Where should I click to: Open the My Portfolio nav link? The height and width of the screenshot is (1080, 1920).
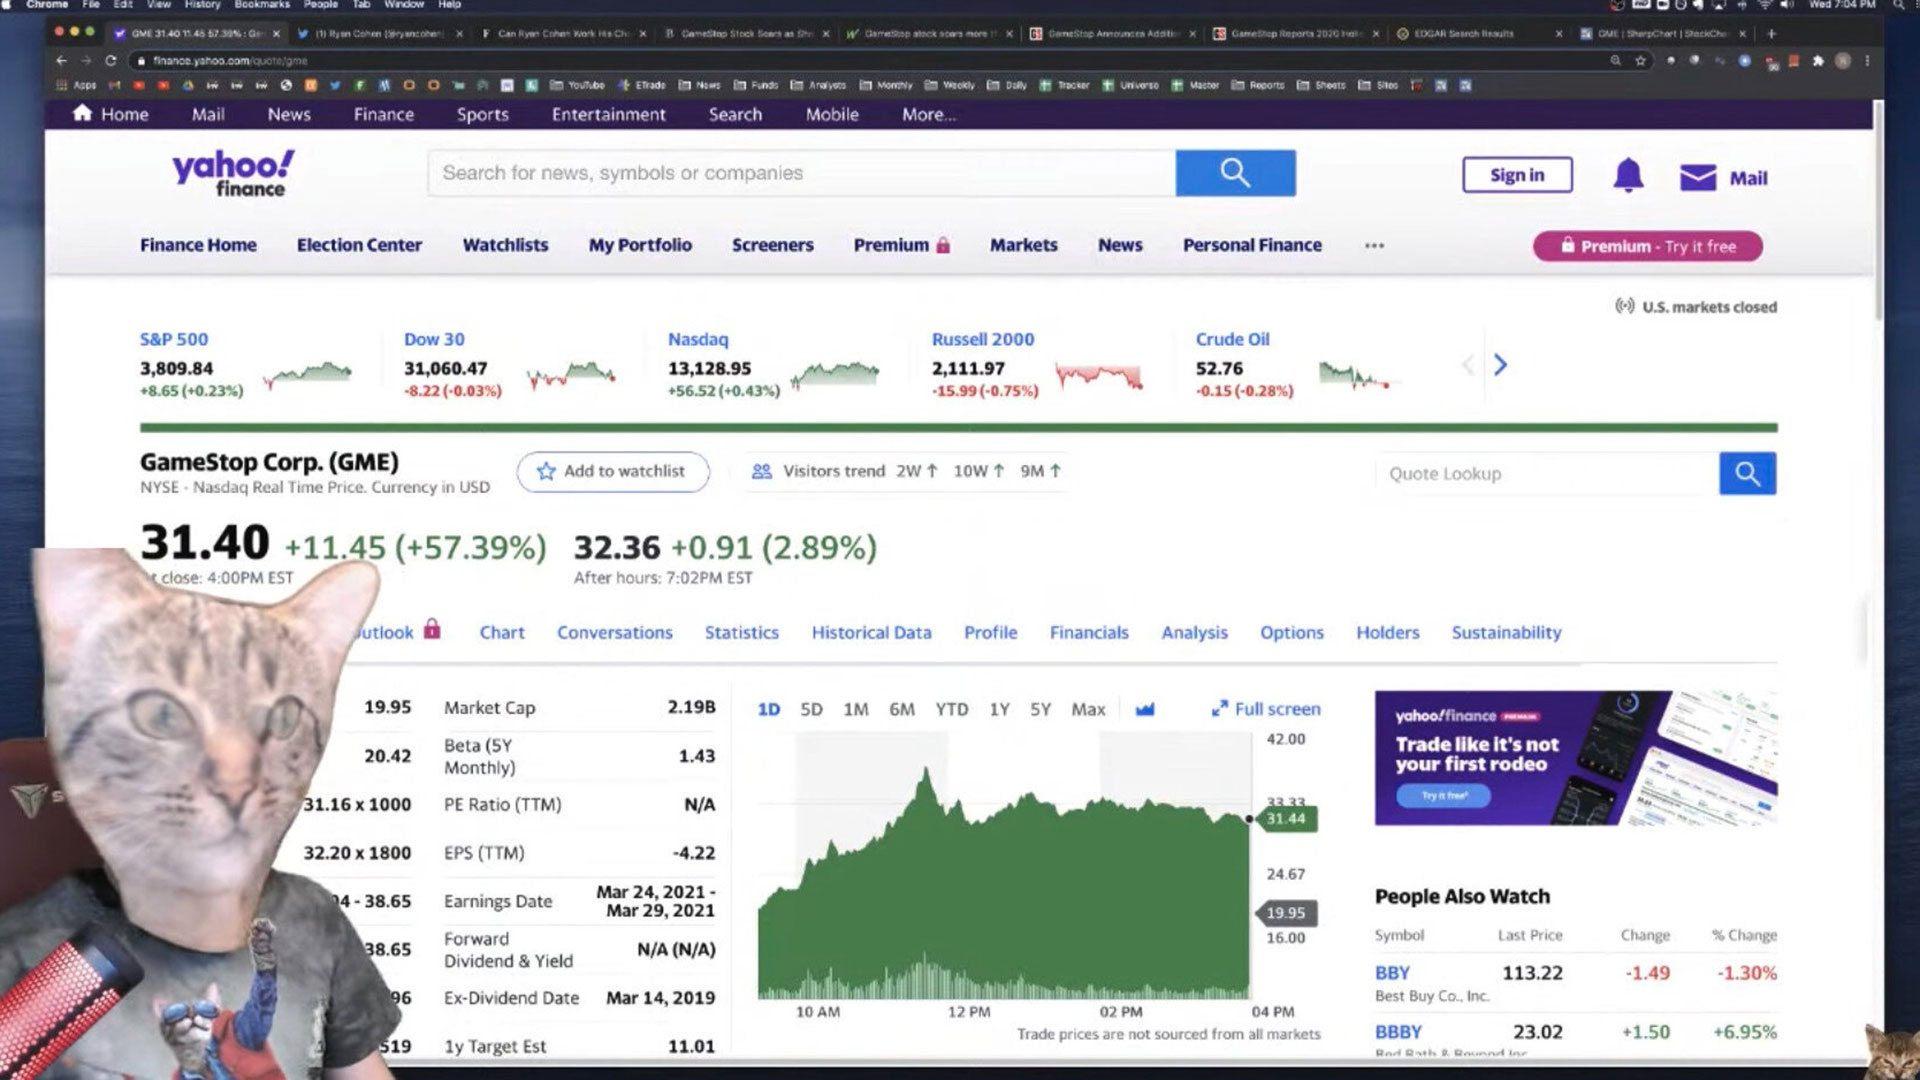tap(640, 245)
